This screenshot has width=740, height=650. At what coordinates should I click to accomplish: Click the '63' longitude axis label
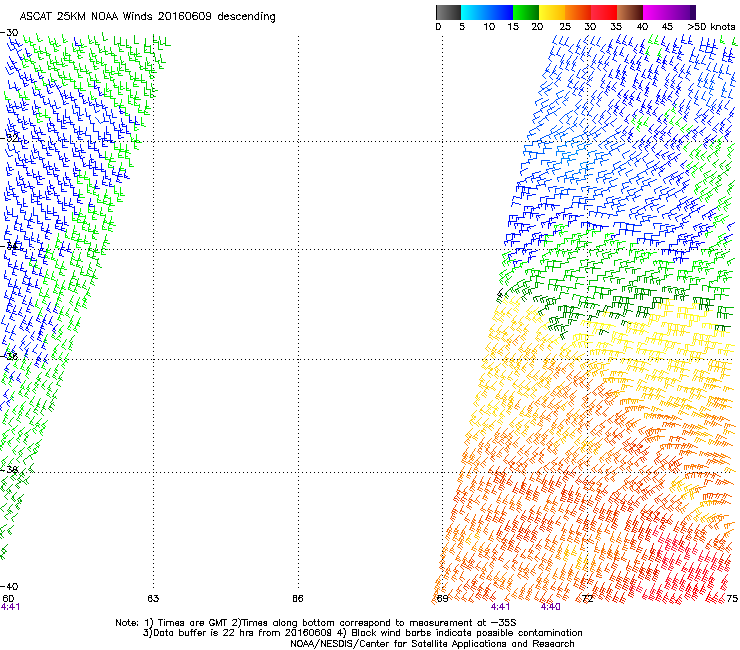[x=153, y=599]
